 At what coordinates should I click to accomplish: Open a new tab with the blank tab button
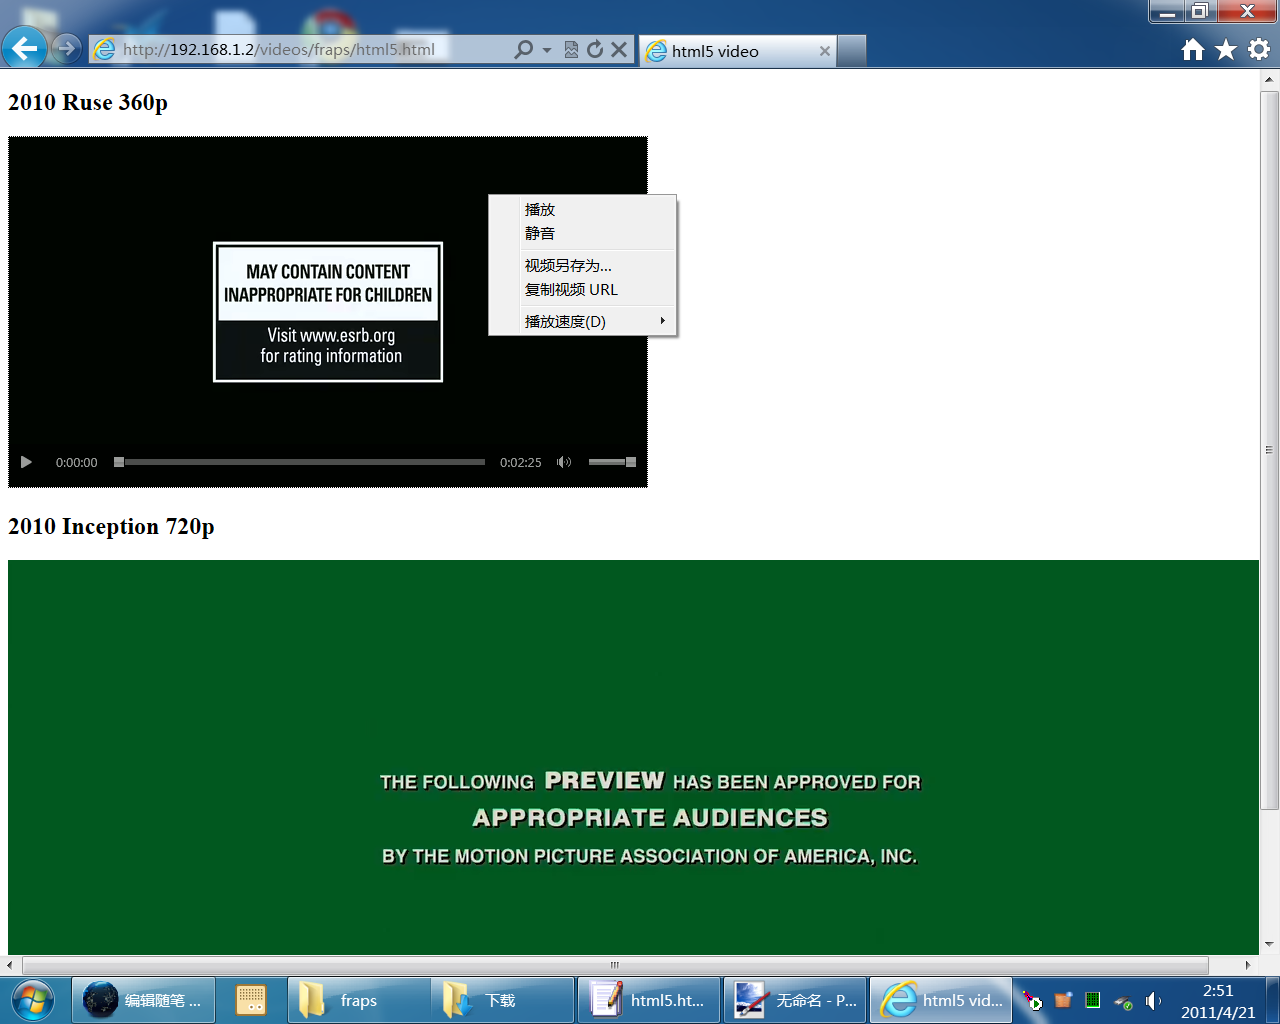[852, 51]
